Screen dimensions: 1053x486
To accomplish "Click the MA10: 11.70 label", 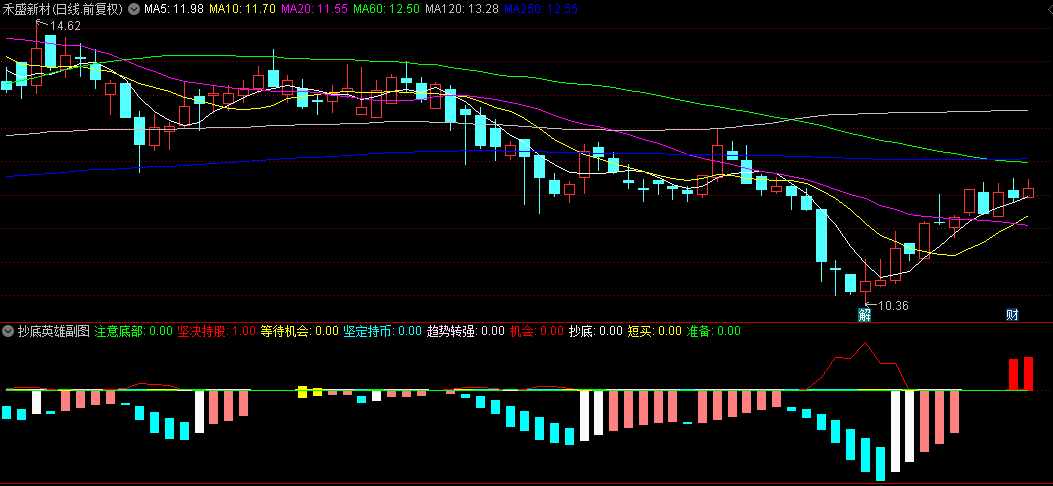I will point(241,9).
